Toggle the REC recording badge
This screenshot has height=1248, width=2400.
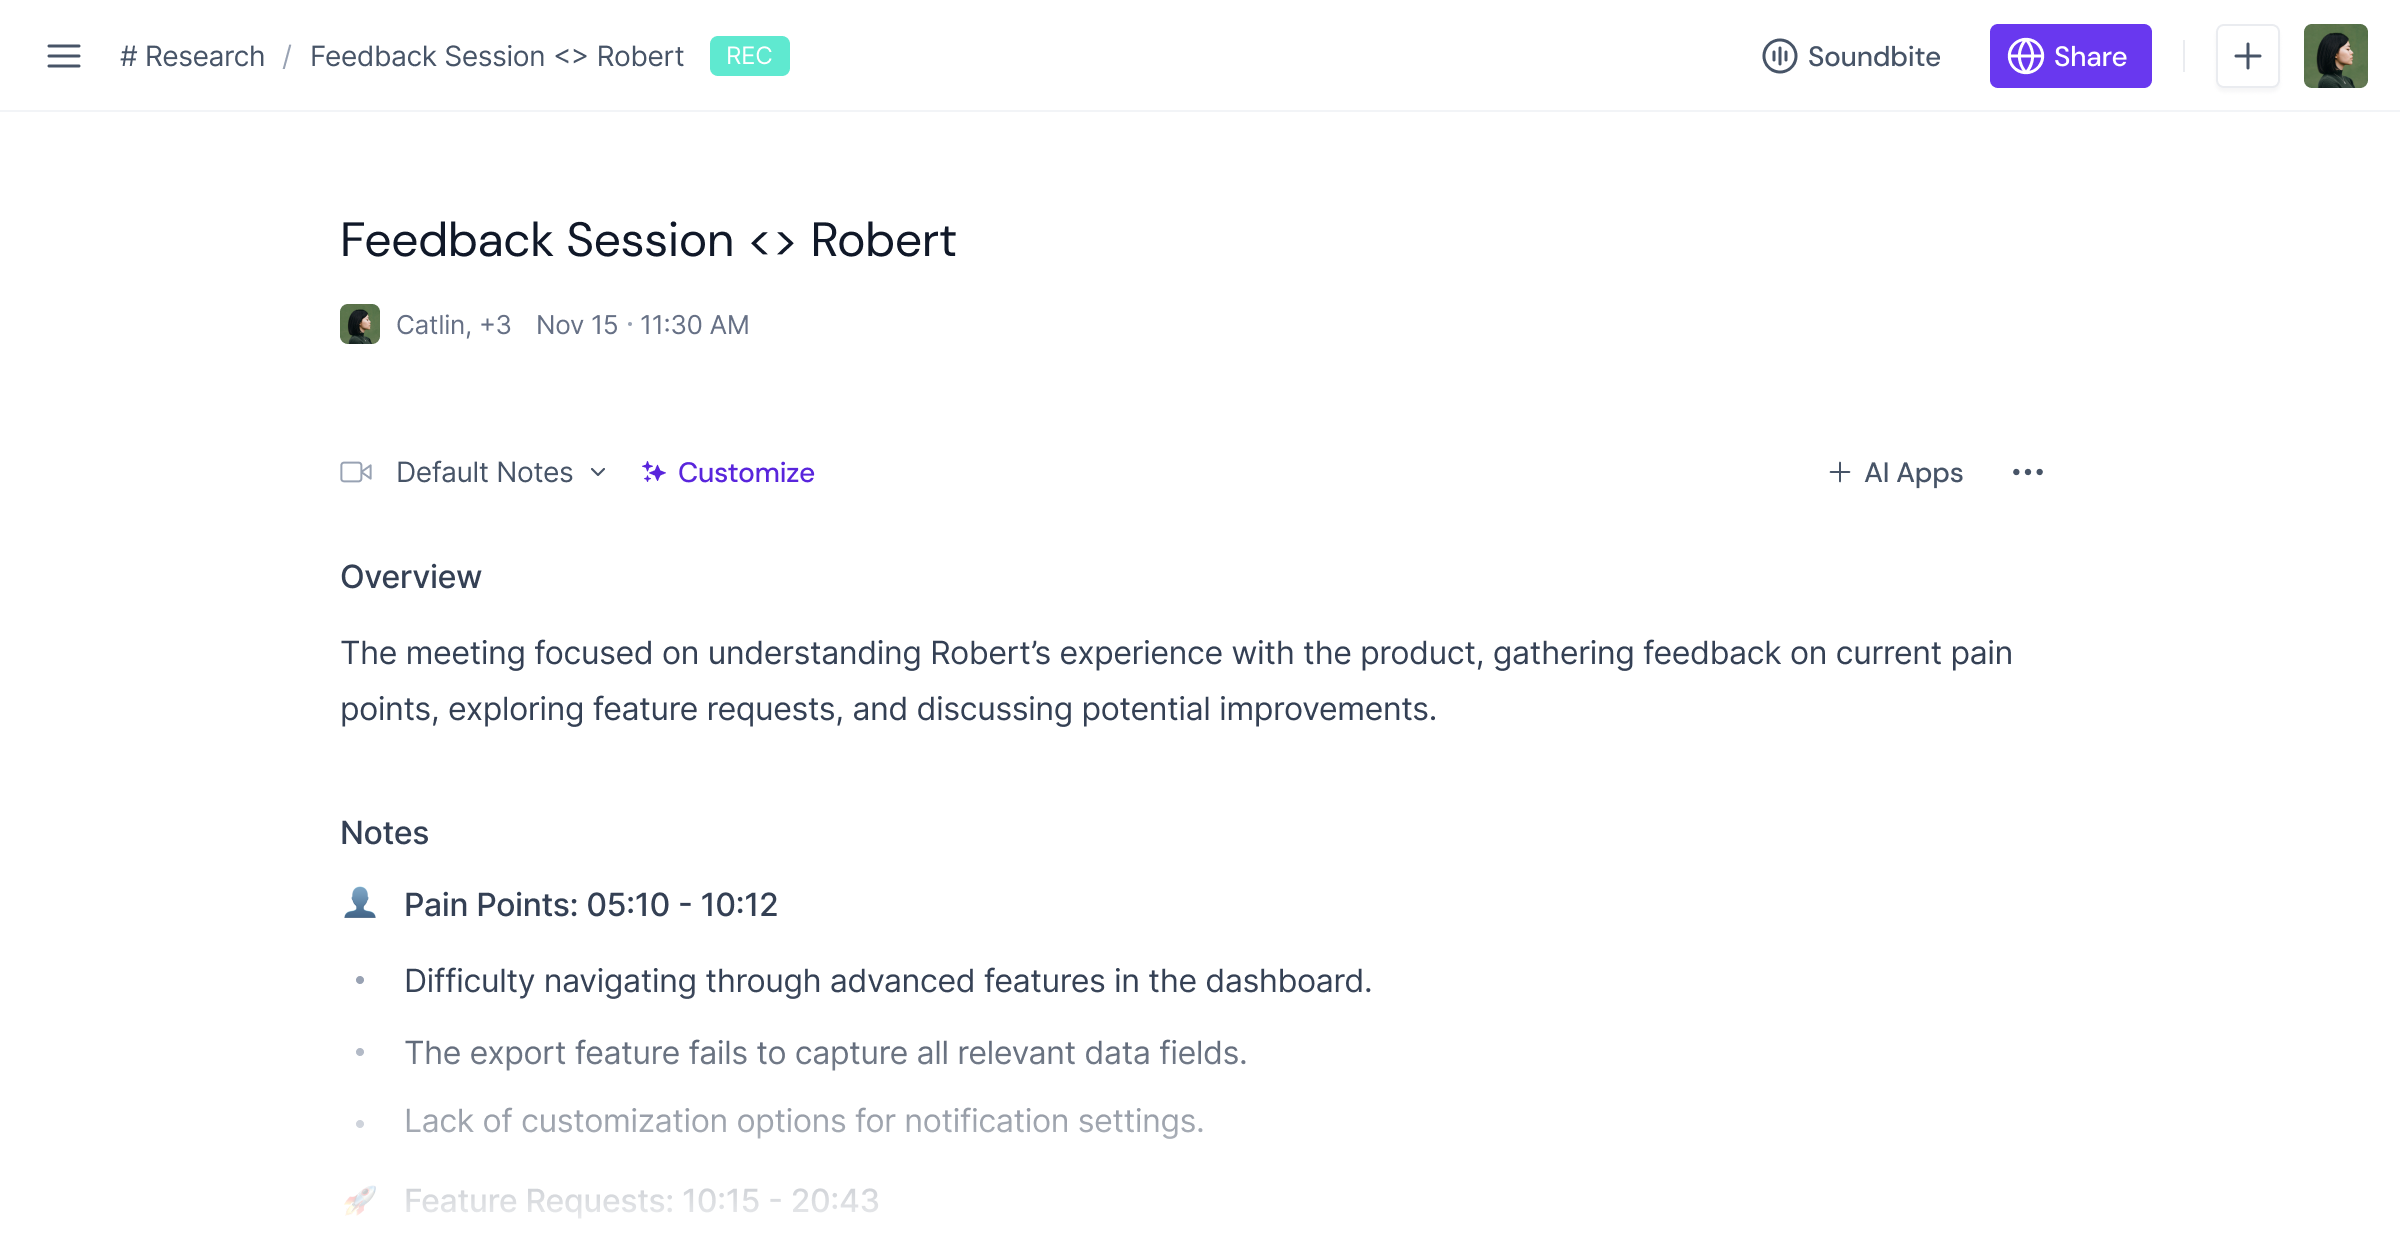(x=750, y=56)
